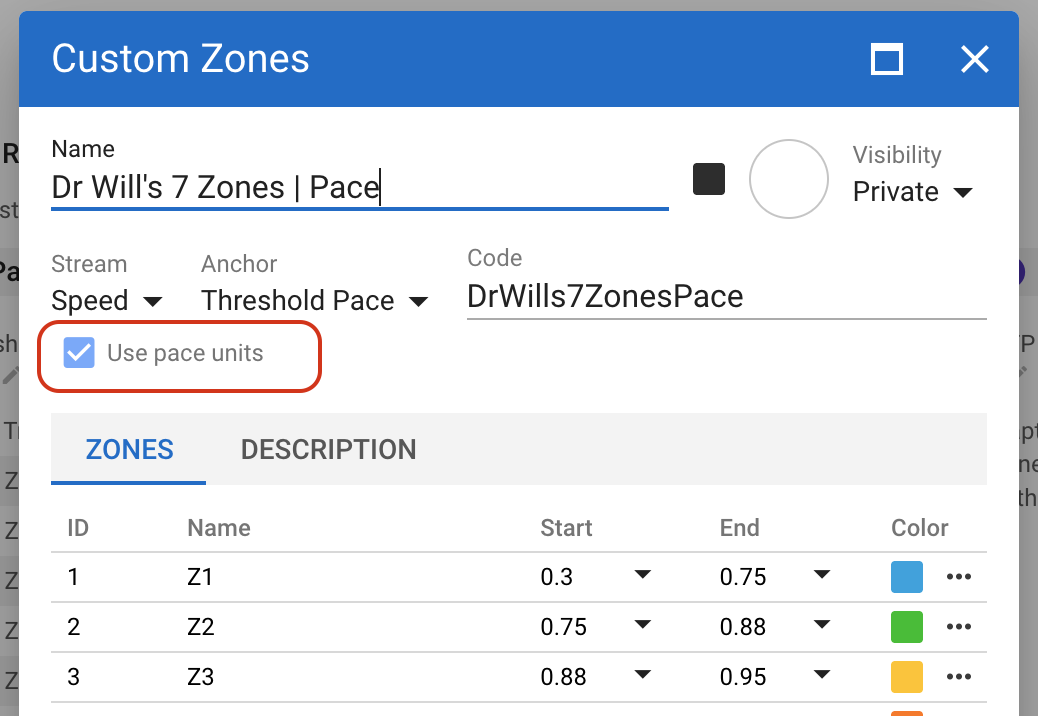Open the Visibility Private dropdown
The height and width of the screenshot is (716, 1038).
click(x=912, y=192)
